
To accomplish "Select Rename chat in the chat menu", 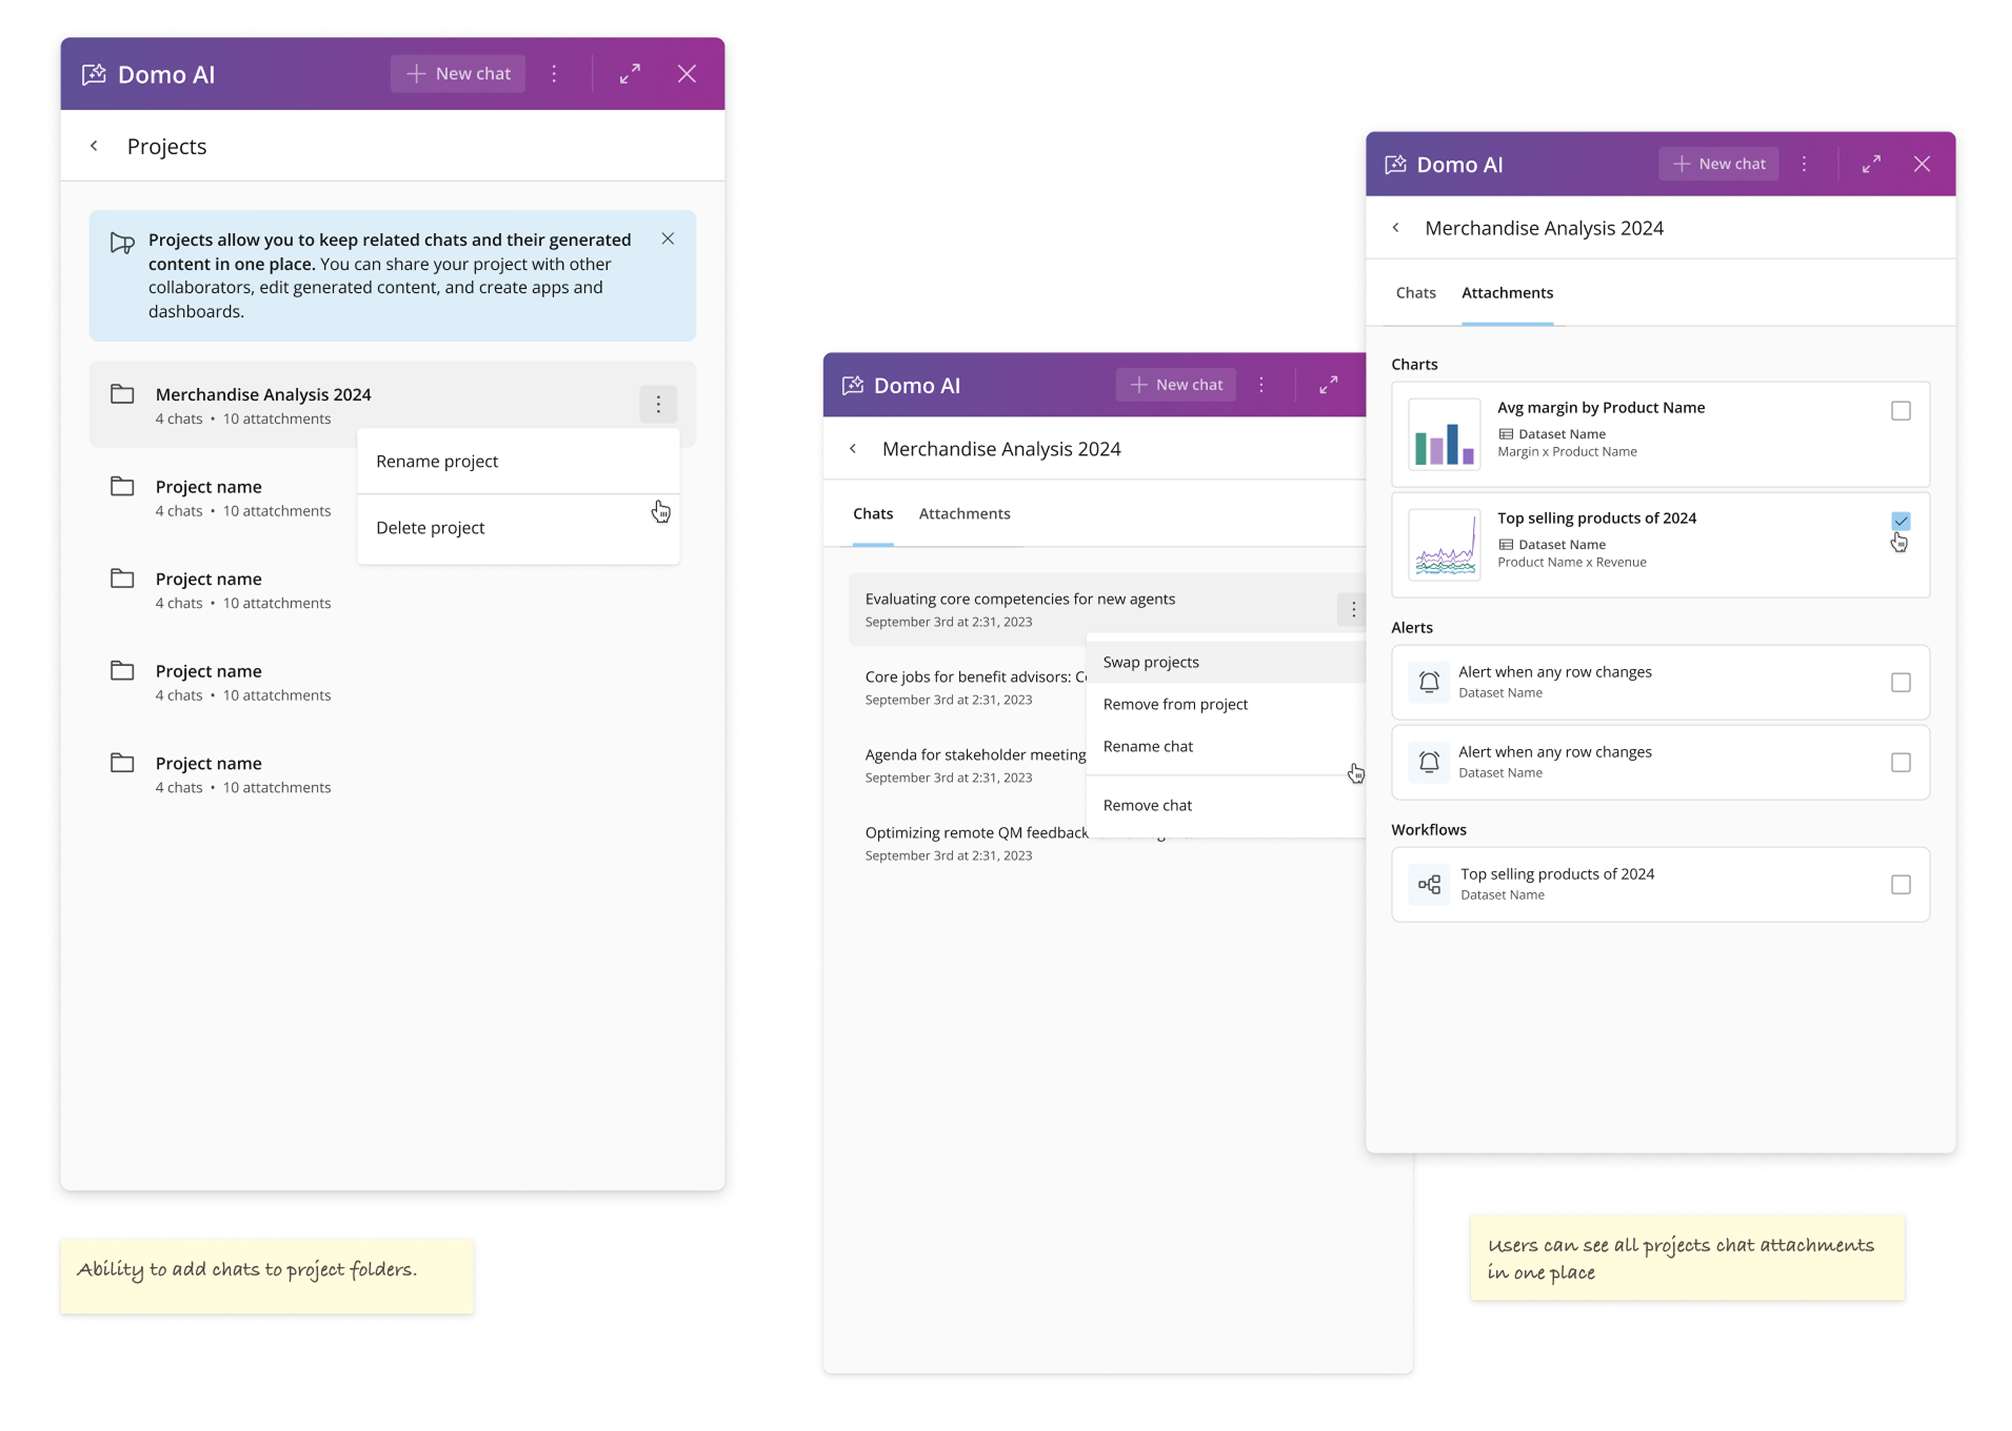I will [1226, 746].
